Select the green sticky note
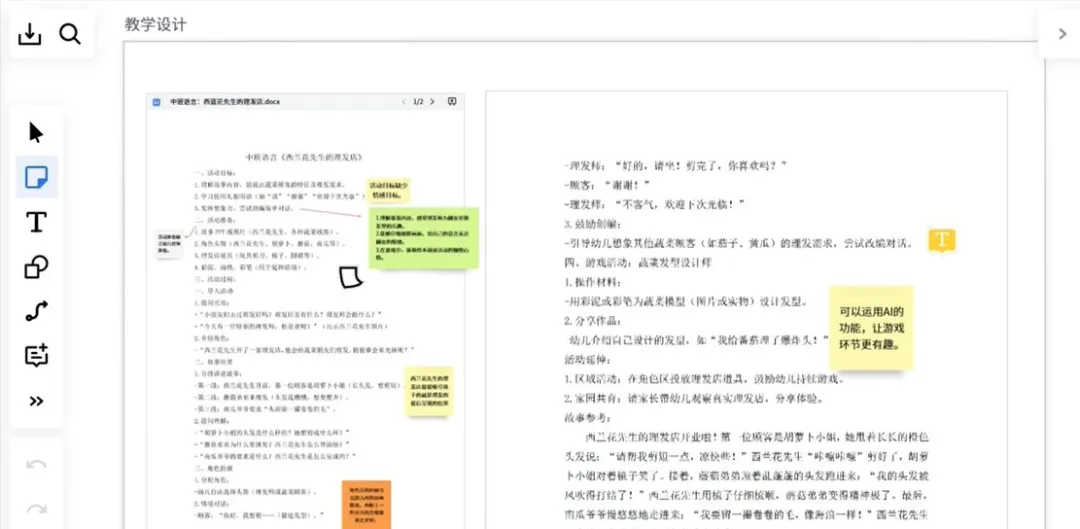 [x=424, y=238]
